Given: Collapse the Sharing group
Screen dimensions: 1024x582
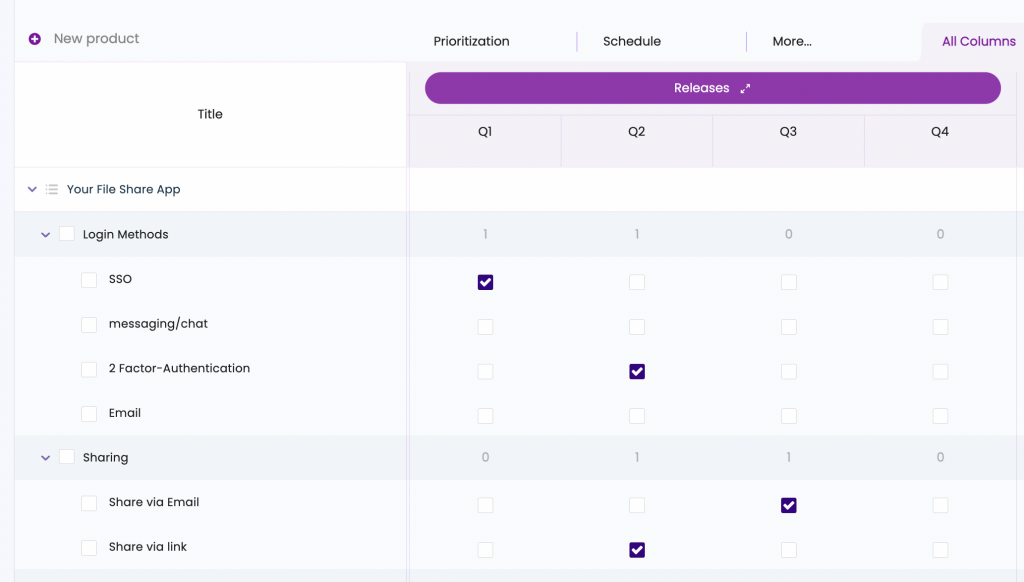Looking at the screenshot, I should coord(45,458).
